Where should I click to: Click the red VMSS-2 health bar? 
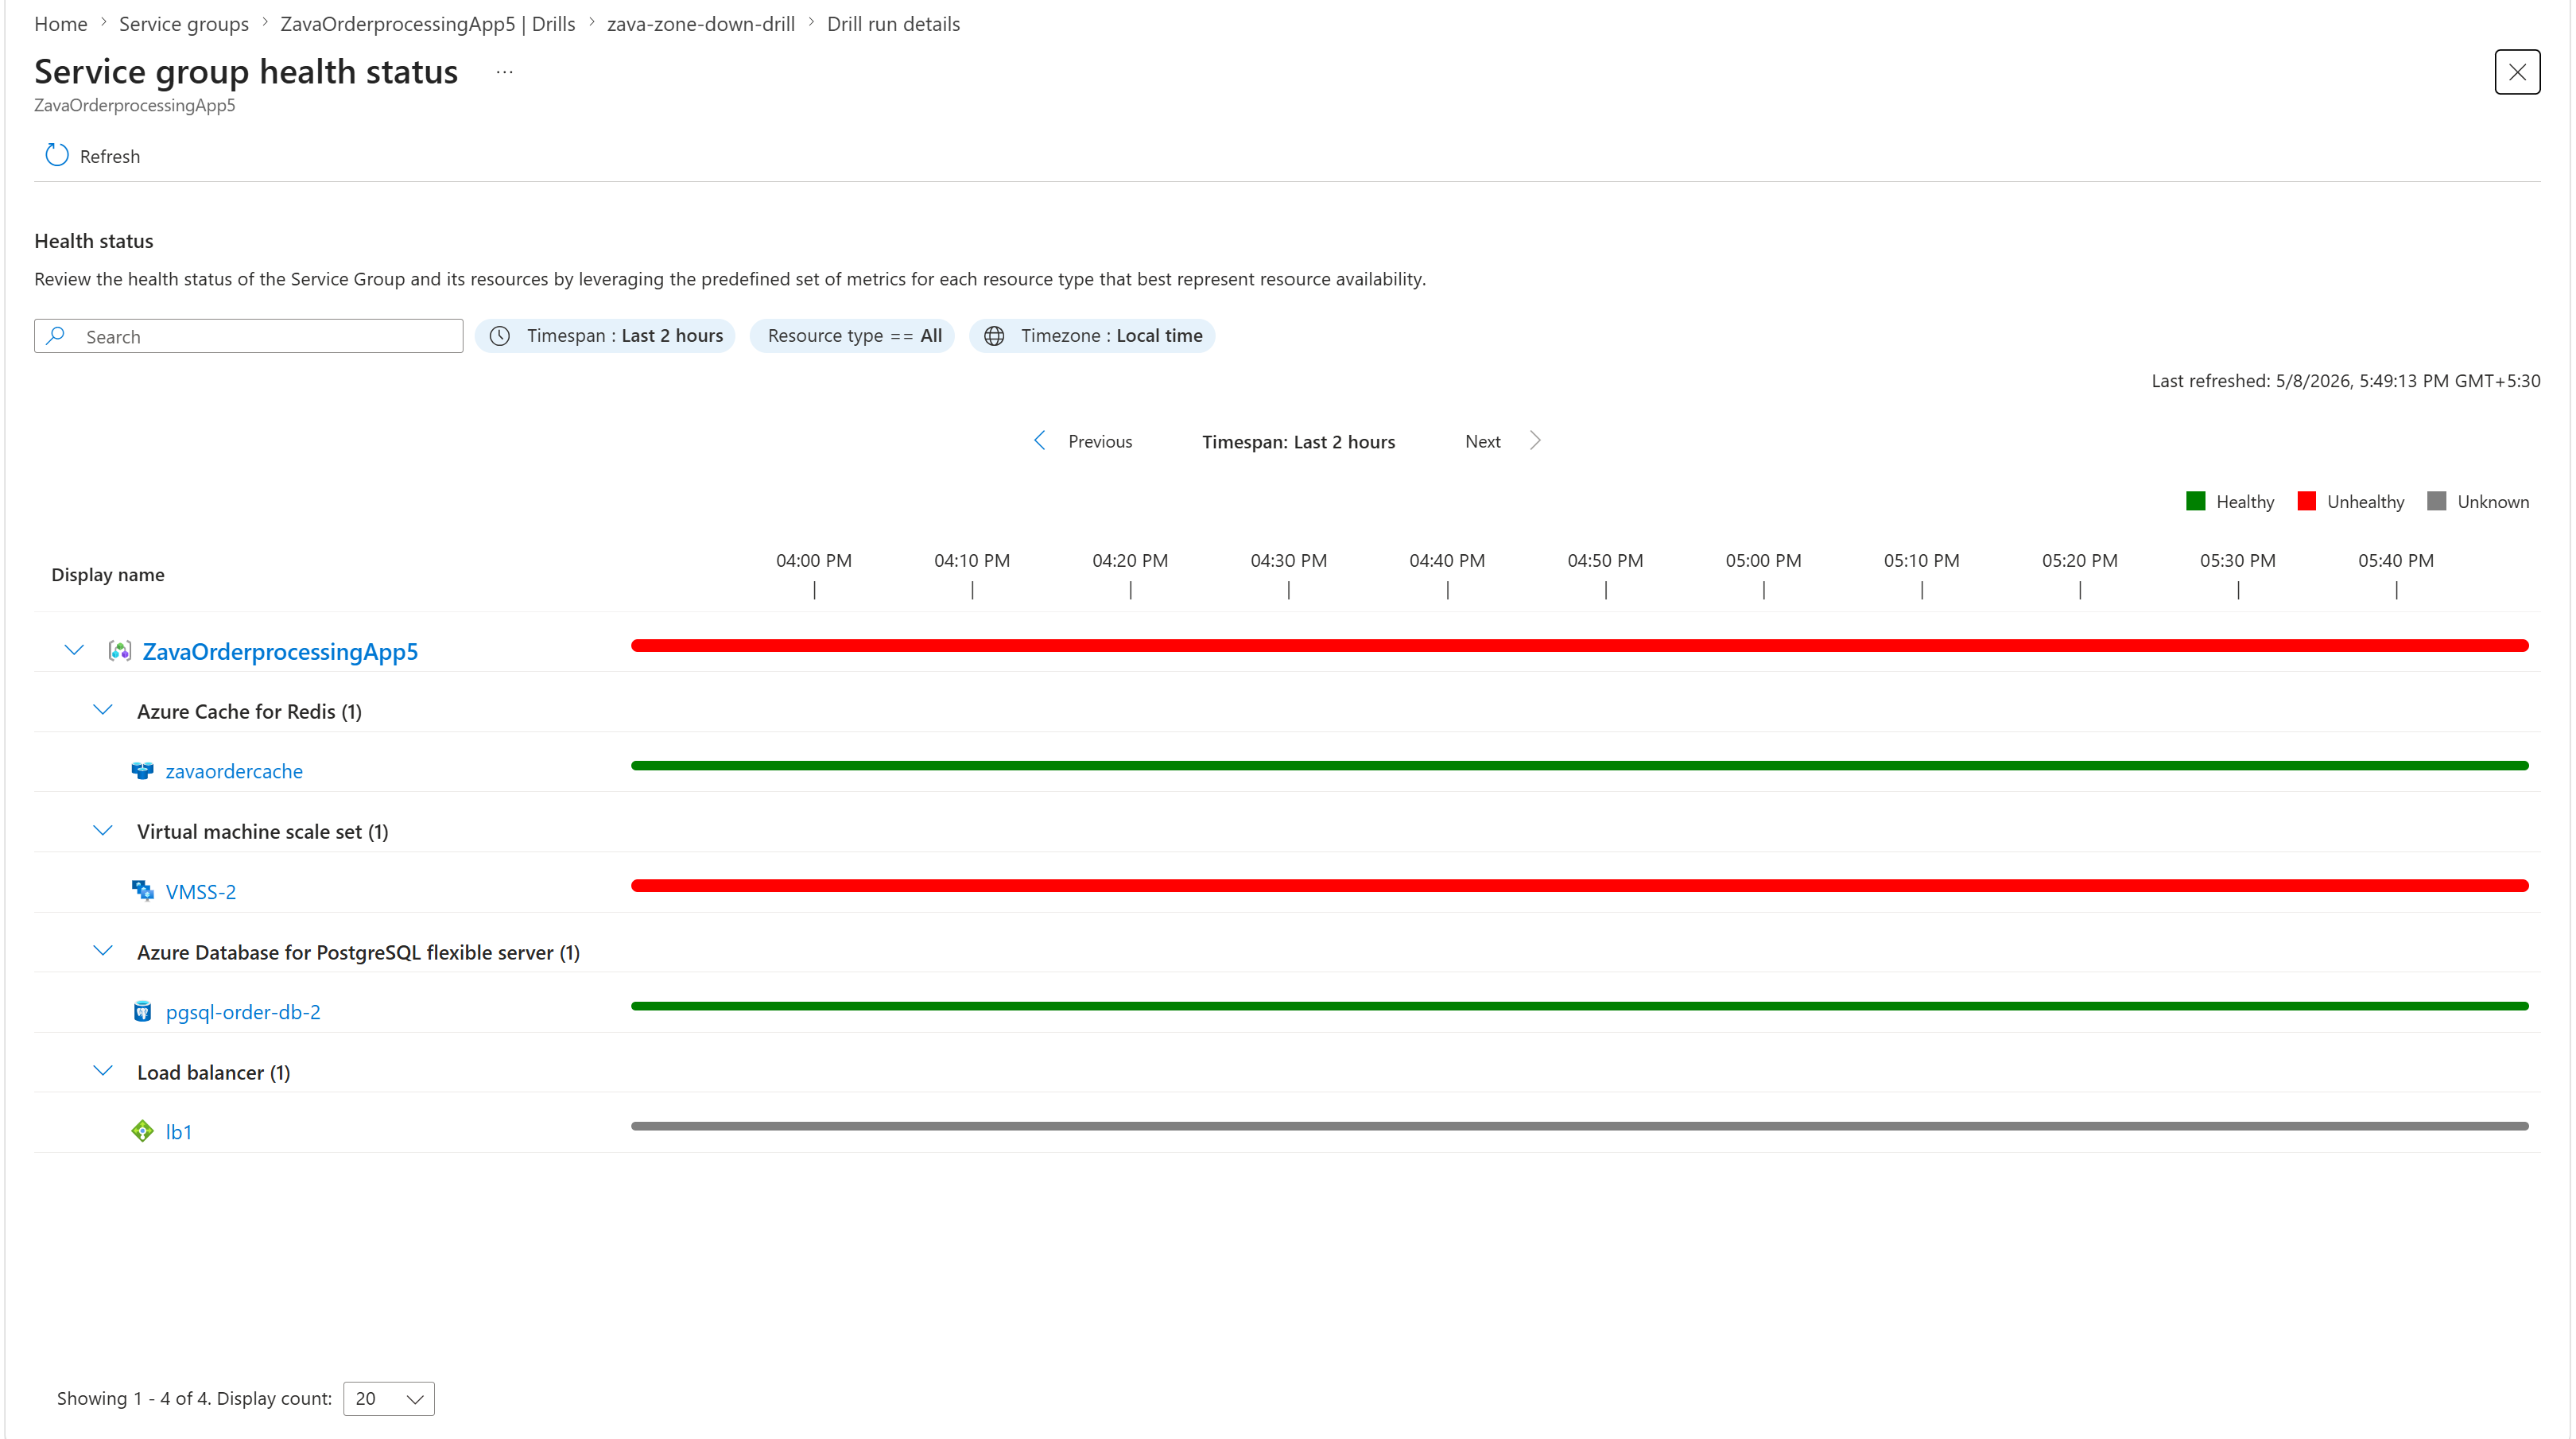tap(1580, 886)
